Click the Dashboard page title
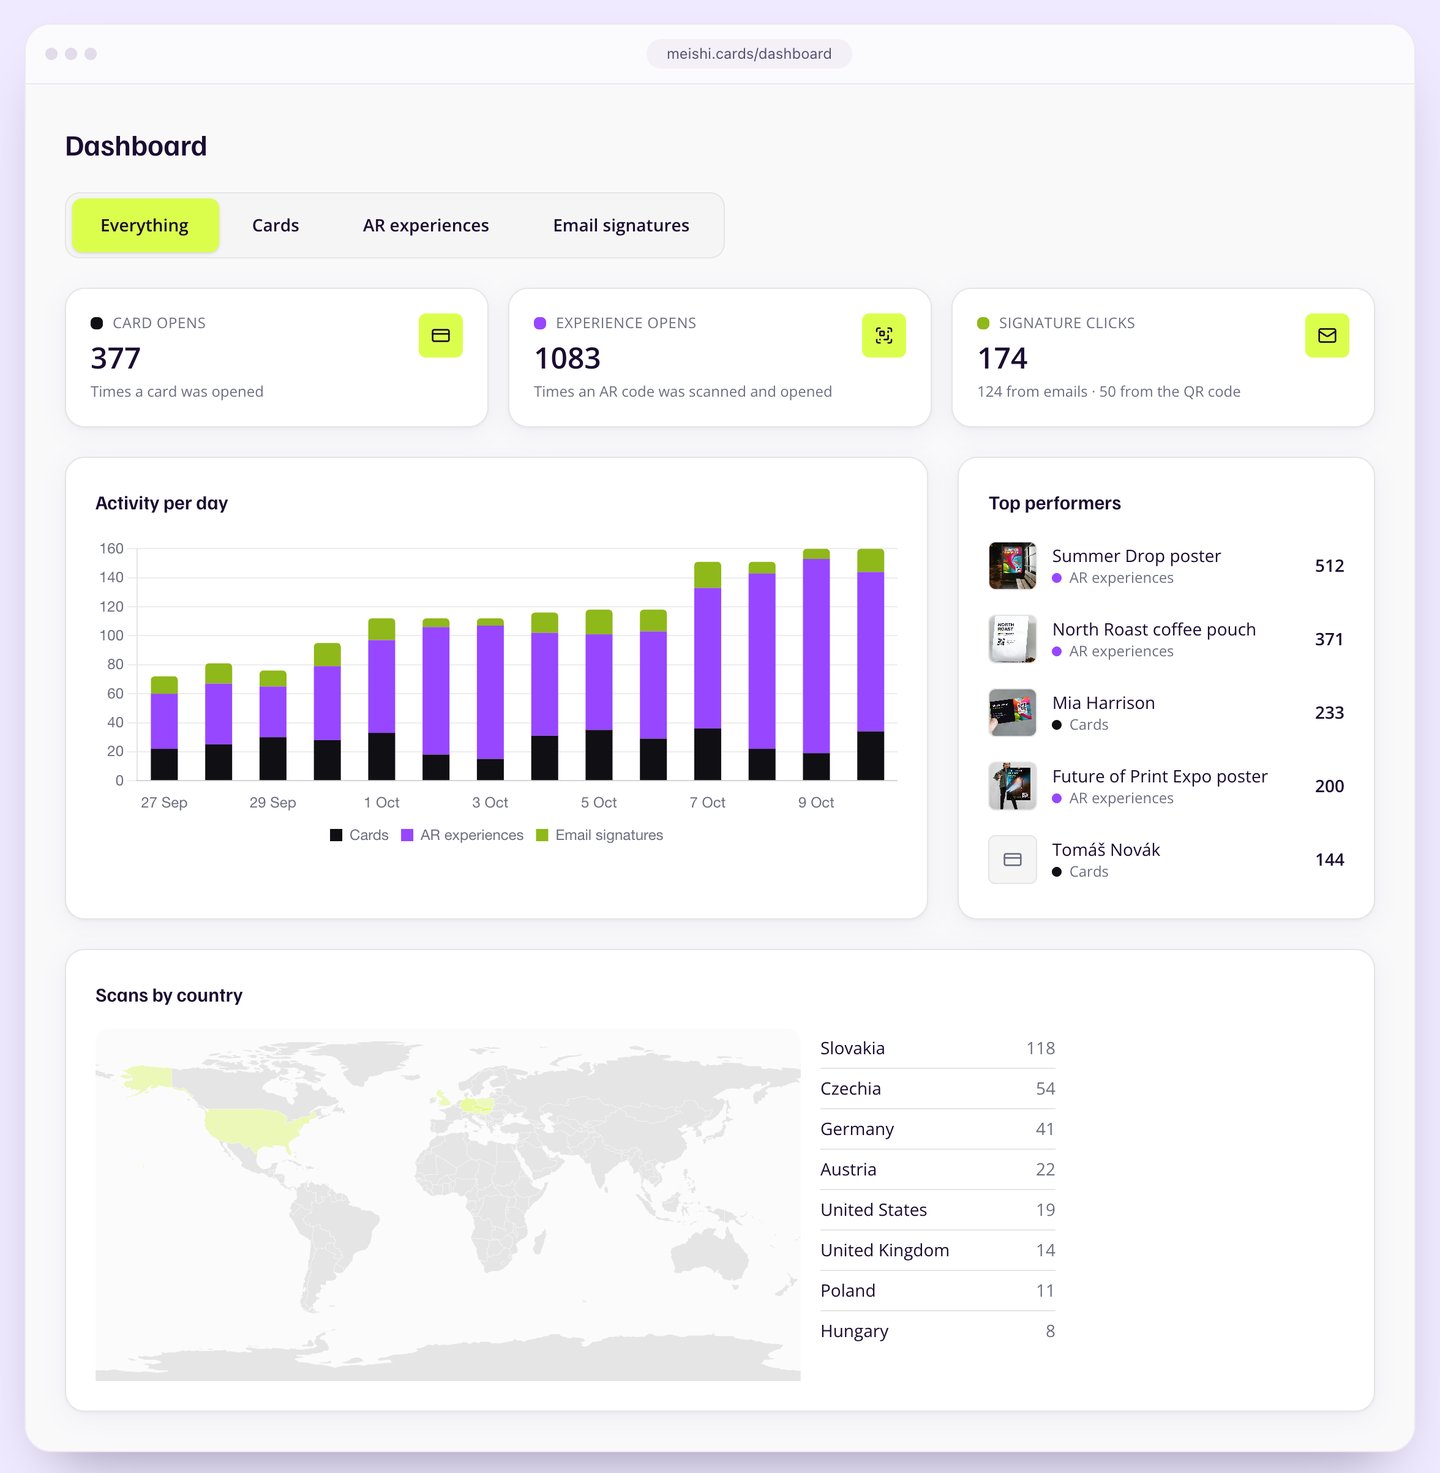 (136, 146)
